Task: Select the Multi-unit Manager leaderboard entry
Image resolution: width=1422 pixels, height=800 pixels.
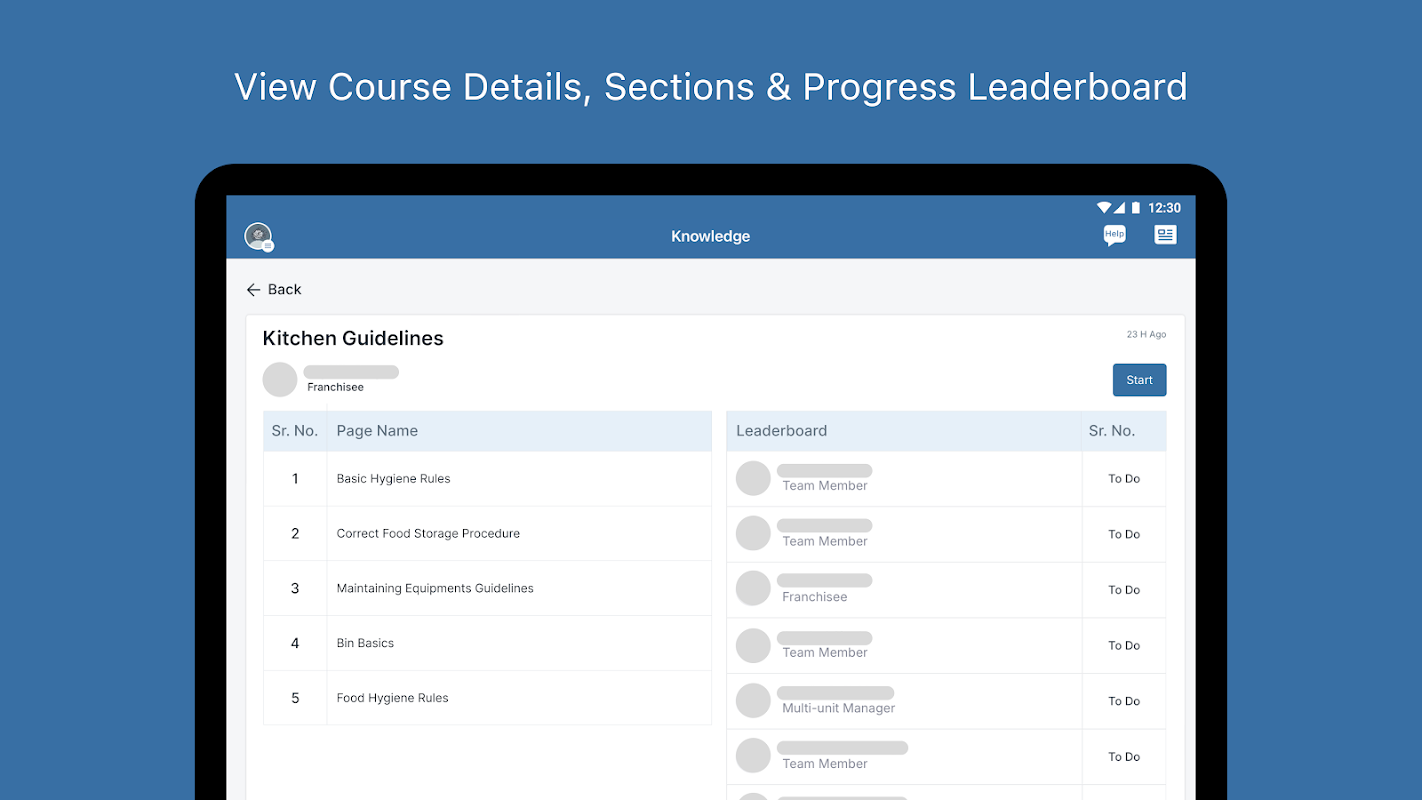Action: coord(838,701)
